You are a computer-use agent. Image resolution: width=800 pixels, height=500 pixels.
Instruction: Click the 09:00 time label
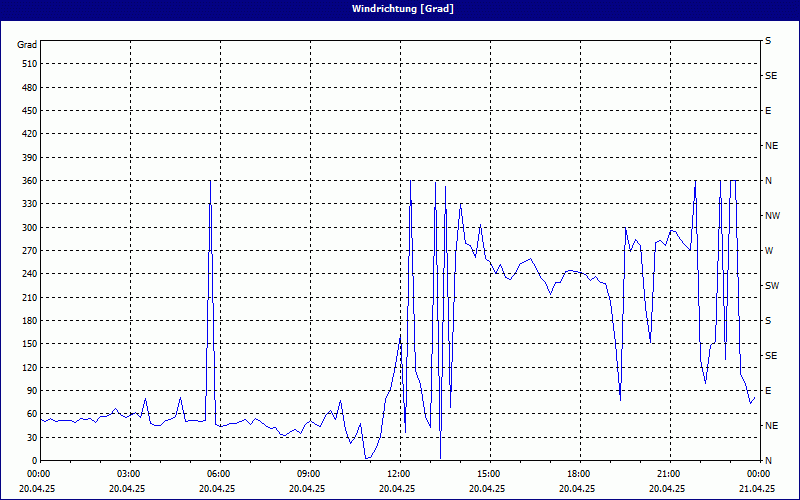coord(309,474)
